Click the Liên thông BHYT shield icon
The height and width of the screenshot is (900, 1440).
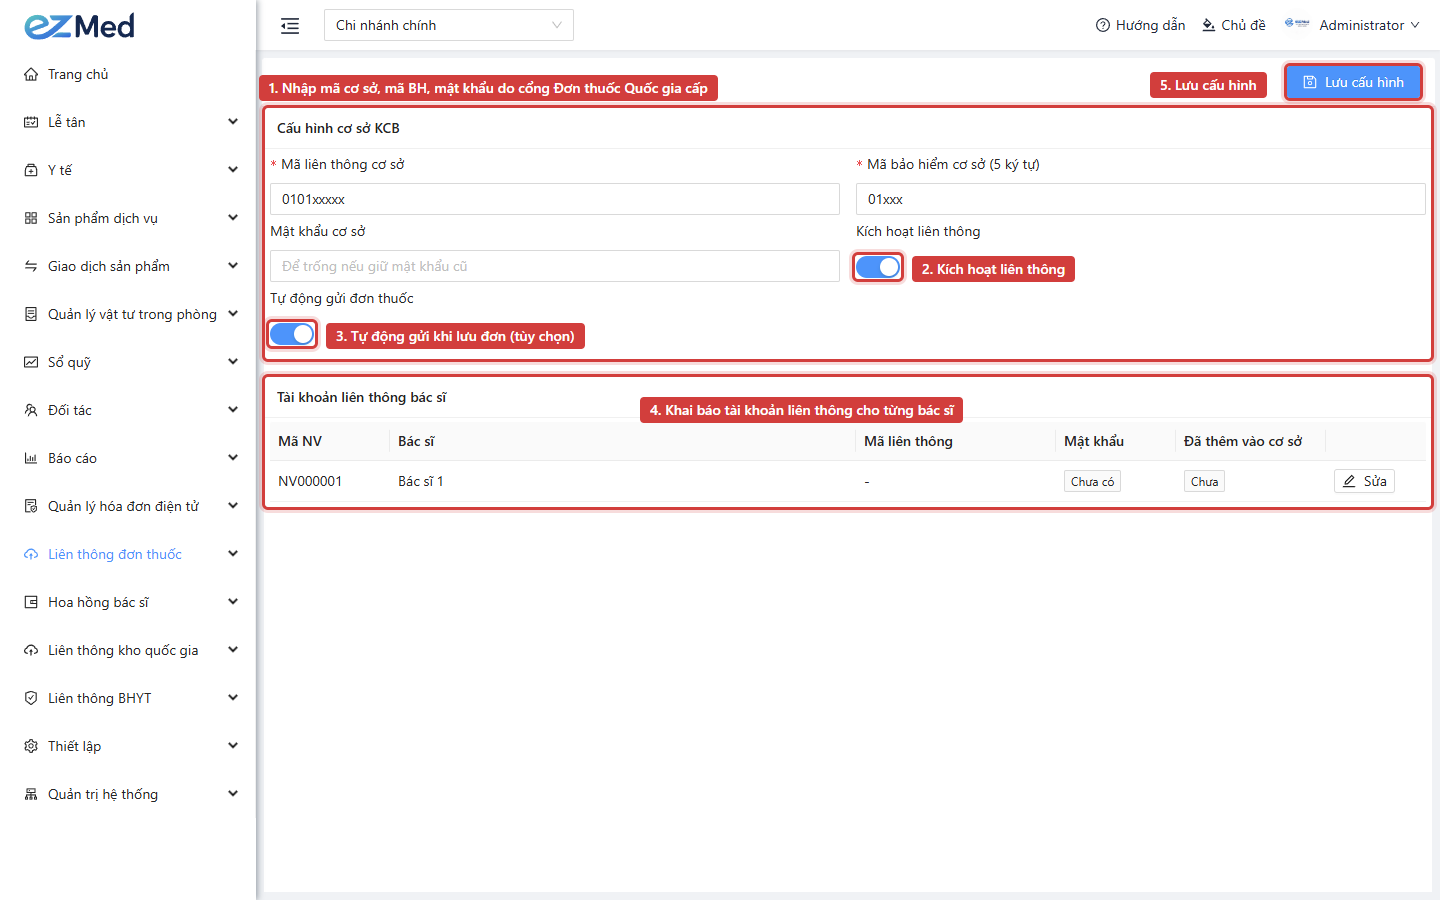coord(31,698)
